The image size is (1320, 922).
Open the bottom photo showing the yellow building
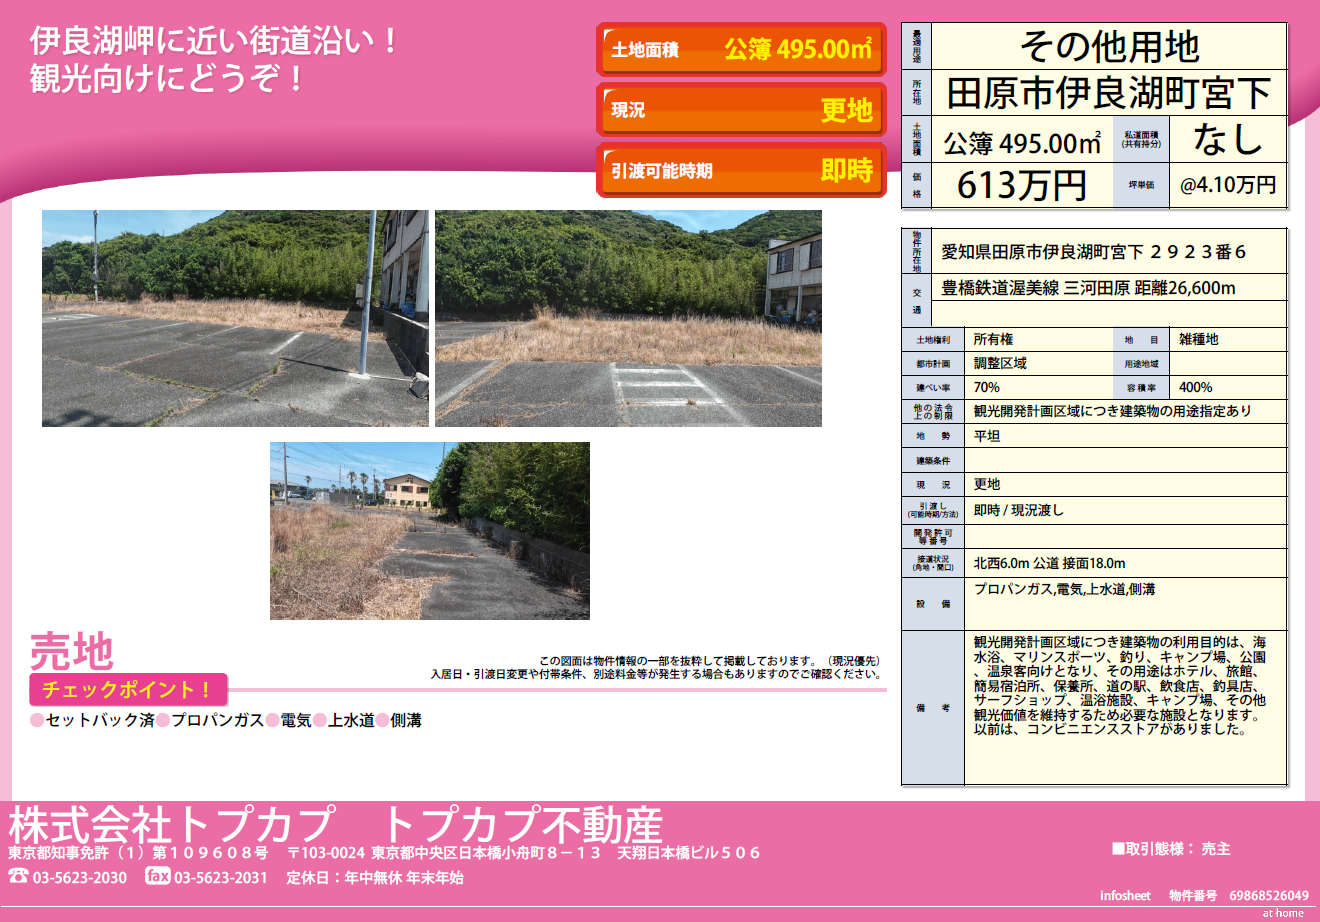[x=429, y=531]
